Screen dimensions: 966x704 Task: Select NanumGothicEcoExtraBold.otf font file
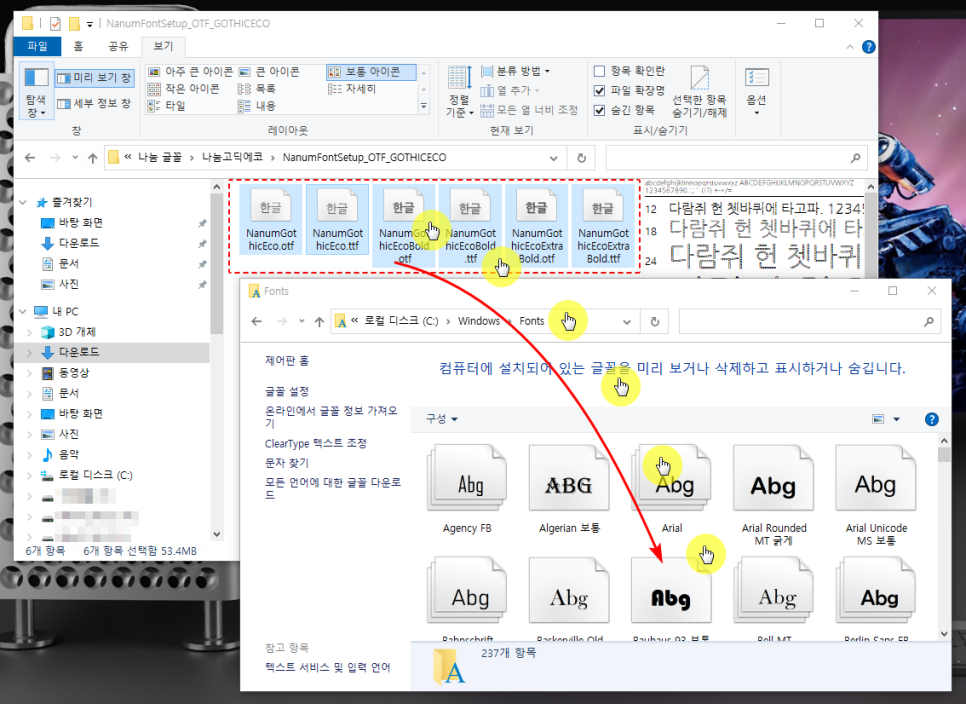click(x=537, y=227)
